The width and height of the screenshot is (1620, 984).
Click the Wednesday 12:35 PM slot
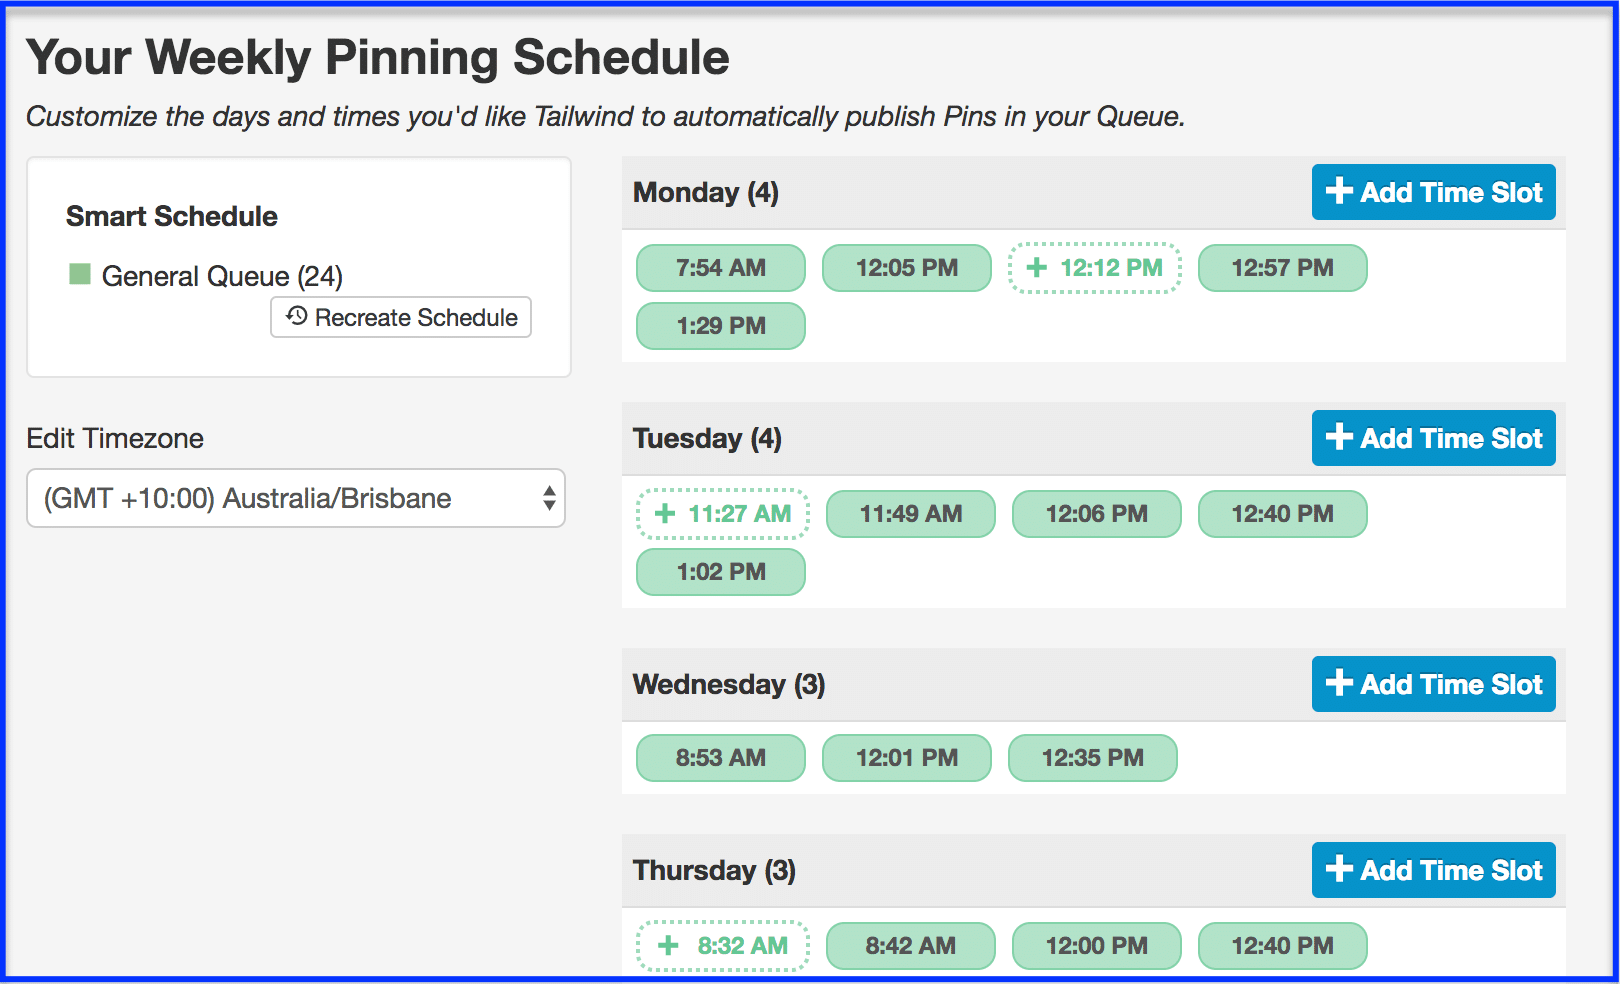[1093, 758]
